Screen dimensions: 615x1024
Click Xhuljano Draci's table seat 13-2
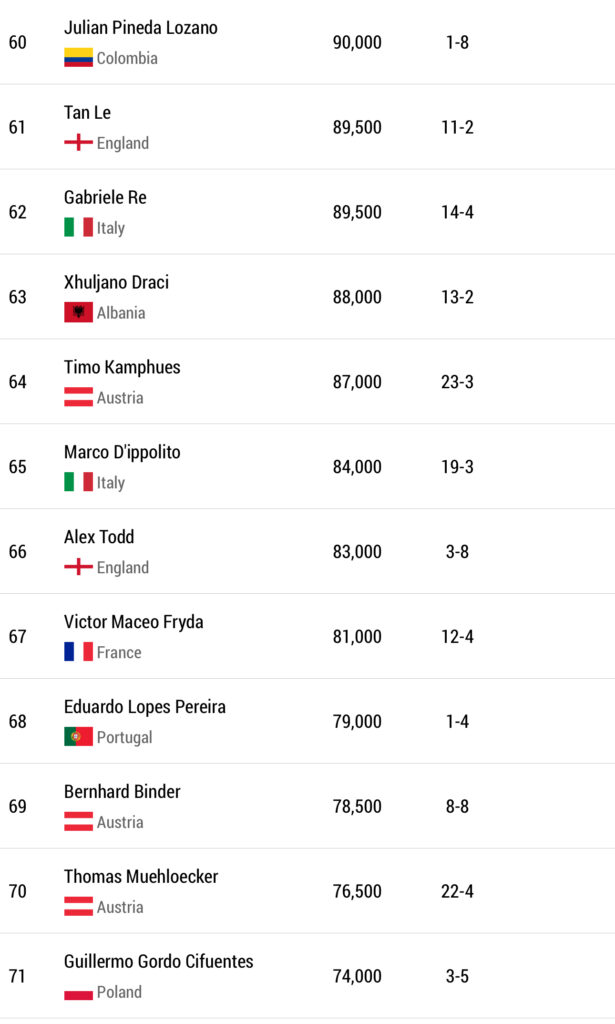[457, 297]
